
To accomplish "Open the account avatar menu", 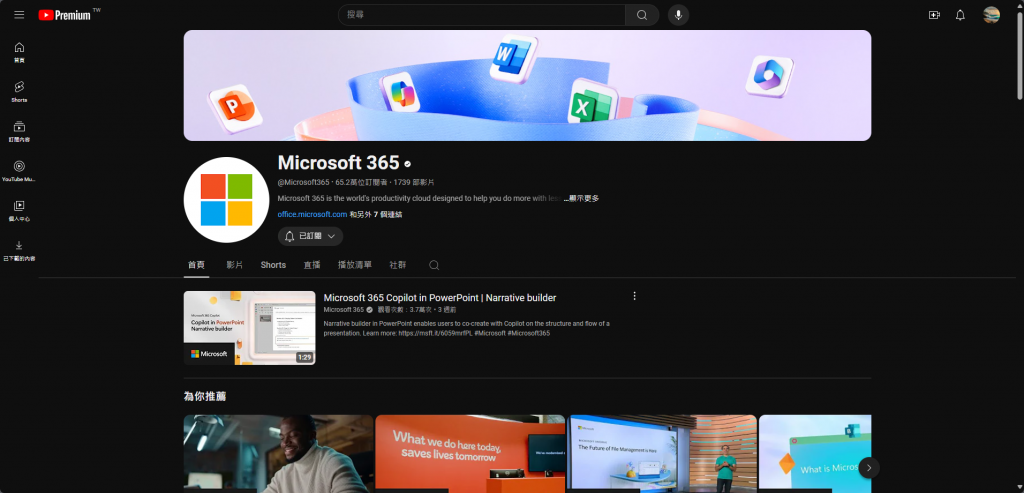I will pos(991,15).
